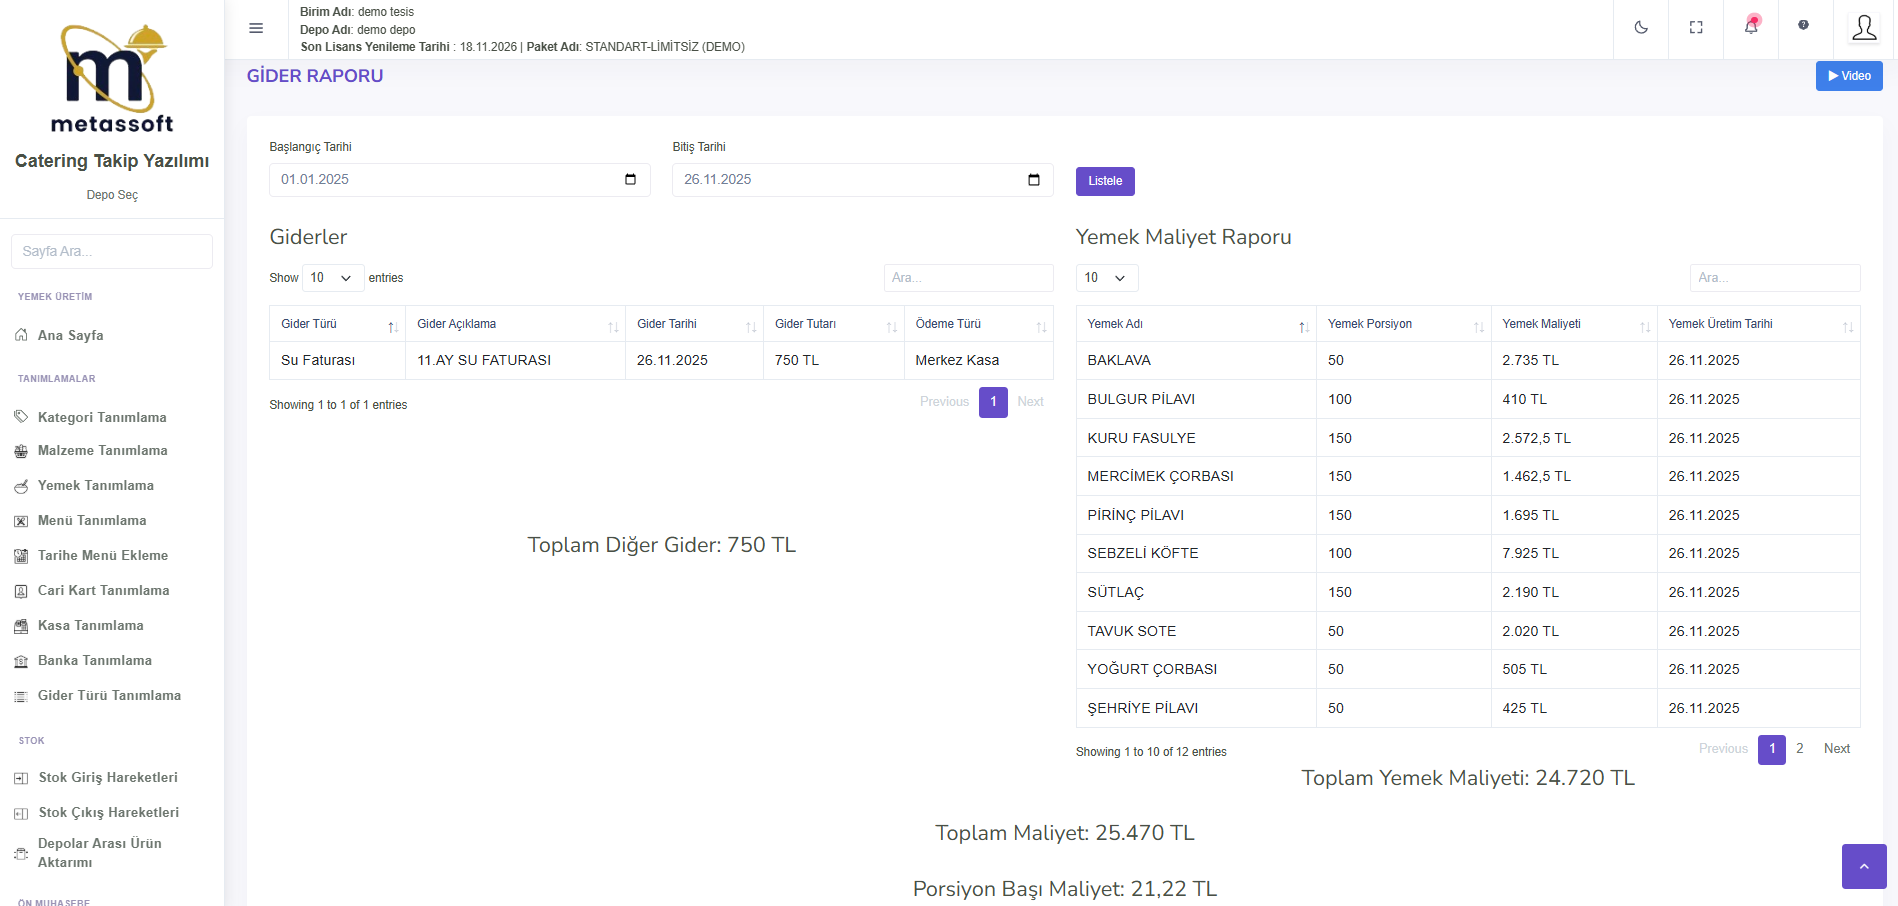Play the Video tutorial button

1848,76
